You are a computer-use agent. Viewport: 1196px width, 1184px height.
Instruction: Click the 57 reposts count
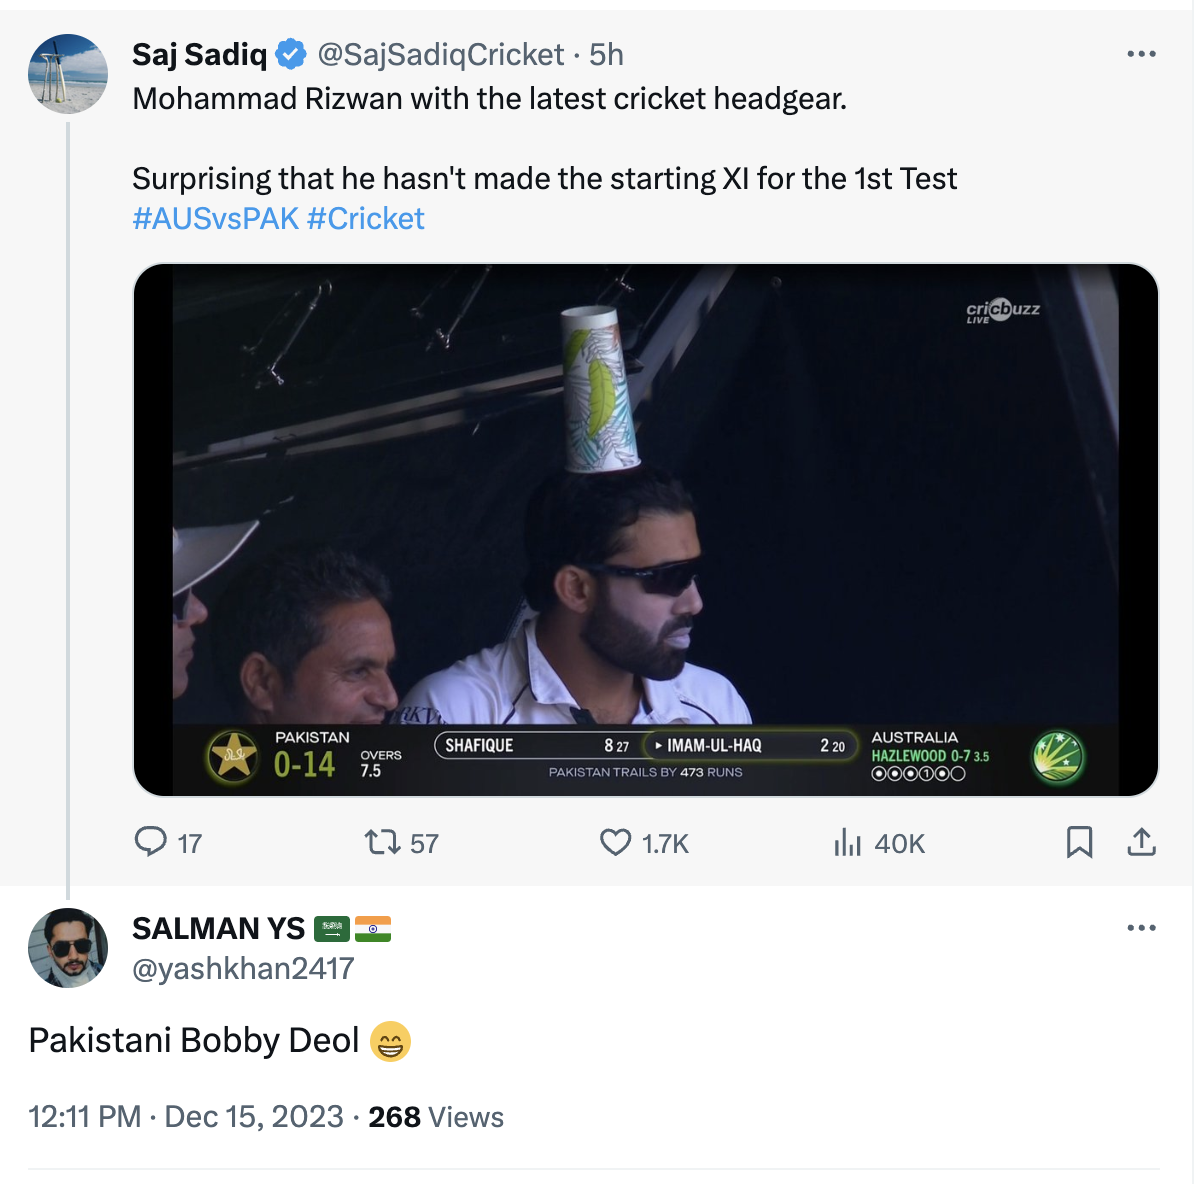coord(421,843)
